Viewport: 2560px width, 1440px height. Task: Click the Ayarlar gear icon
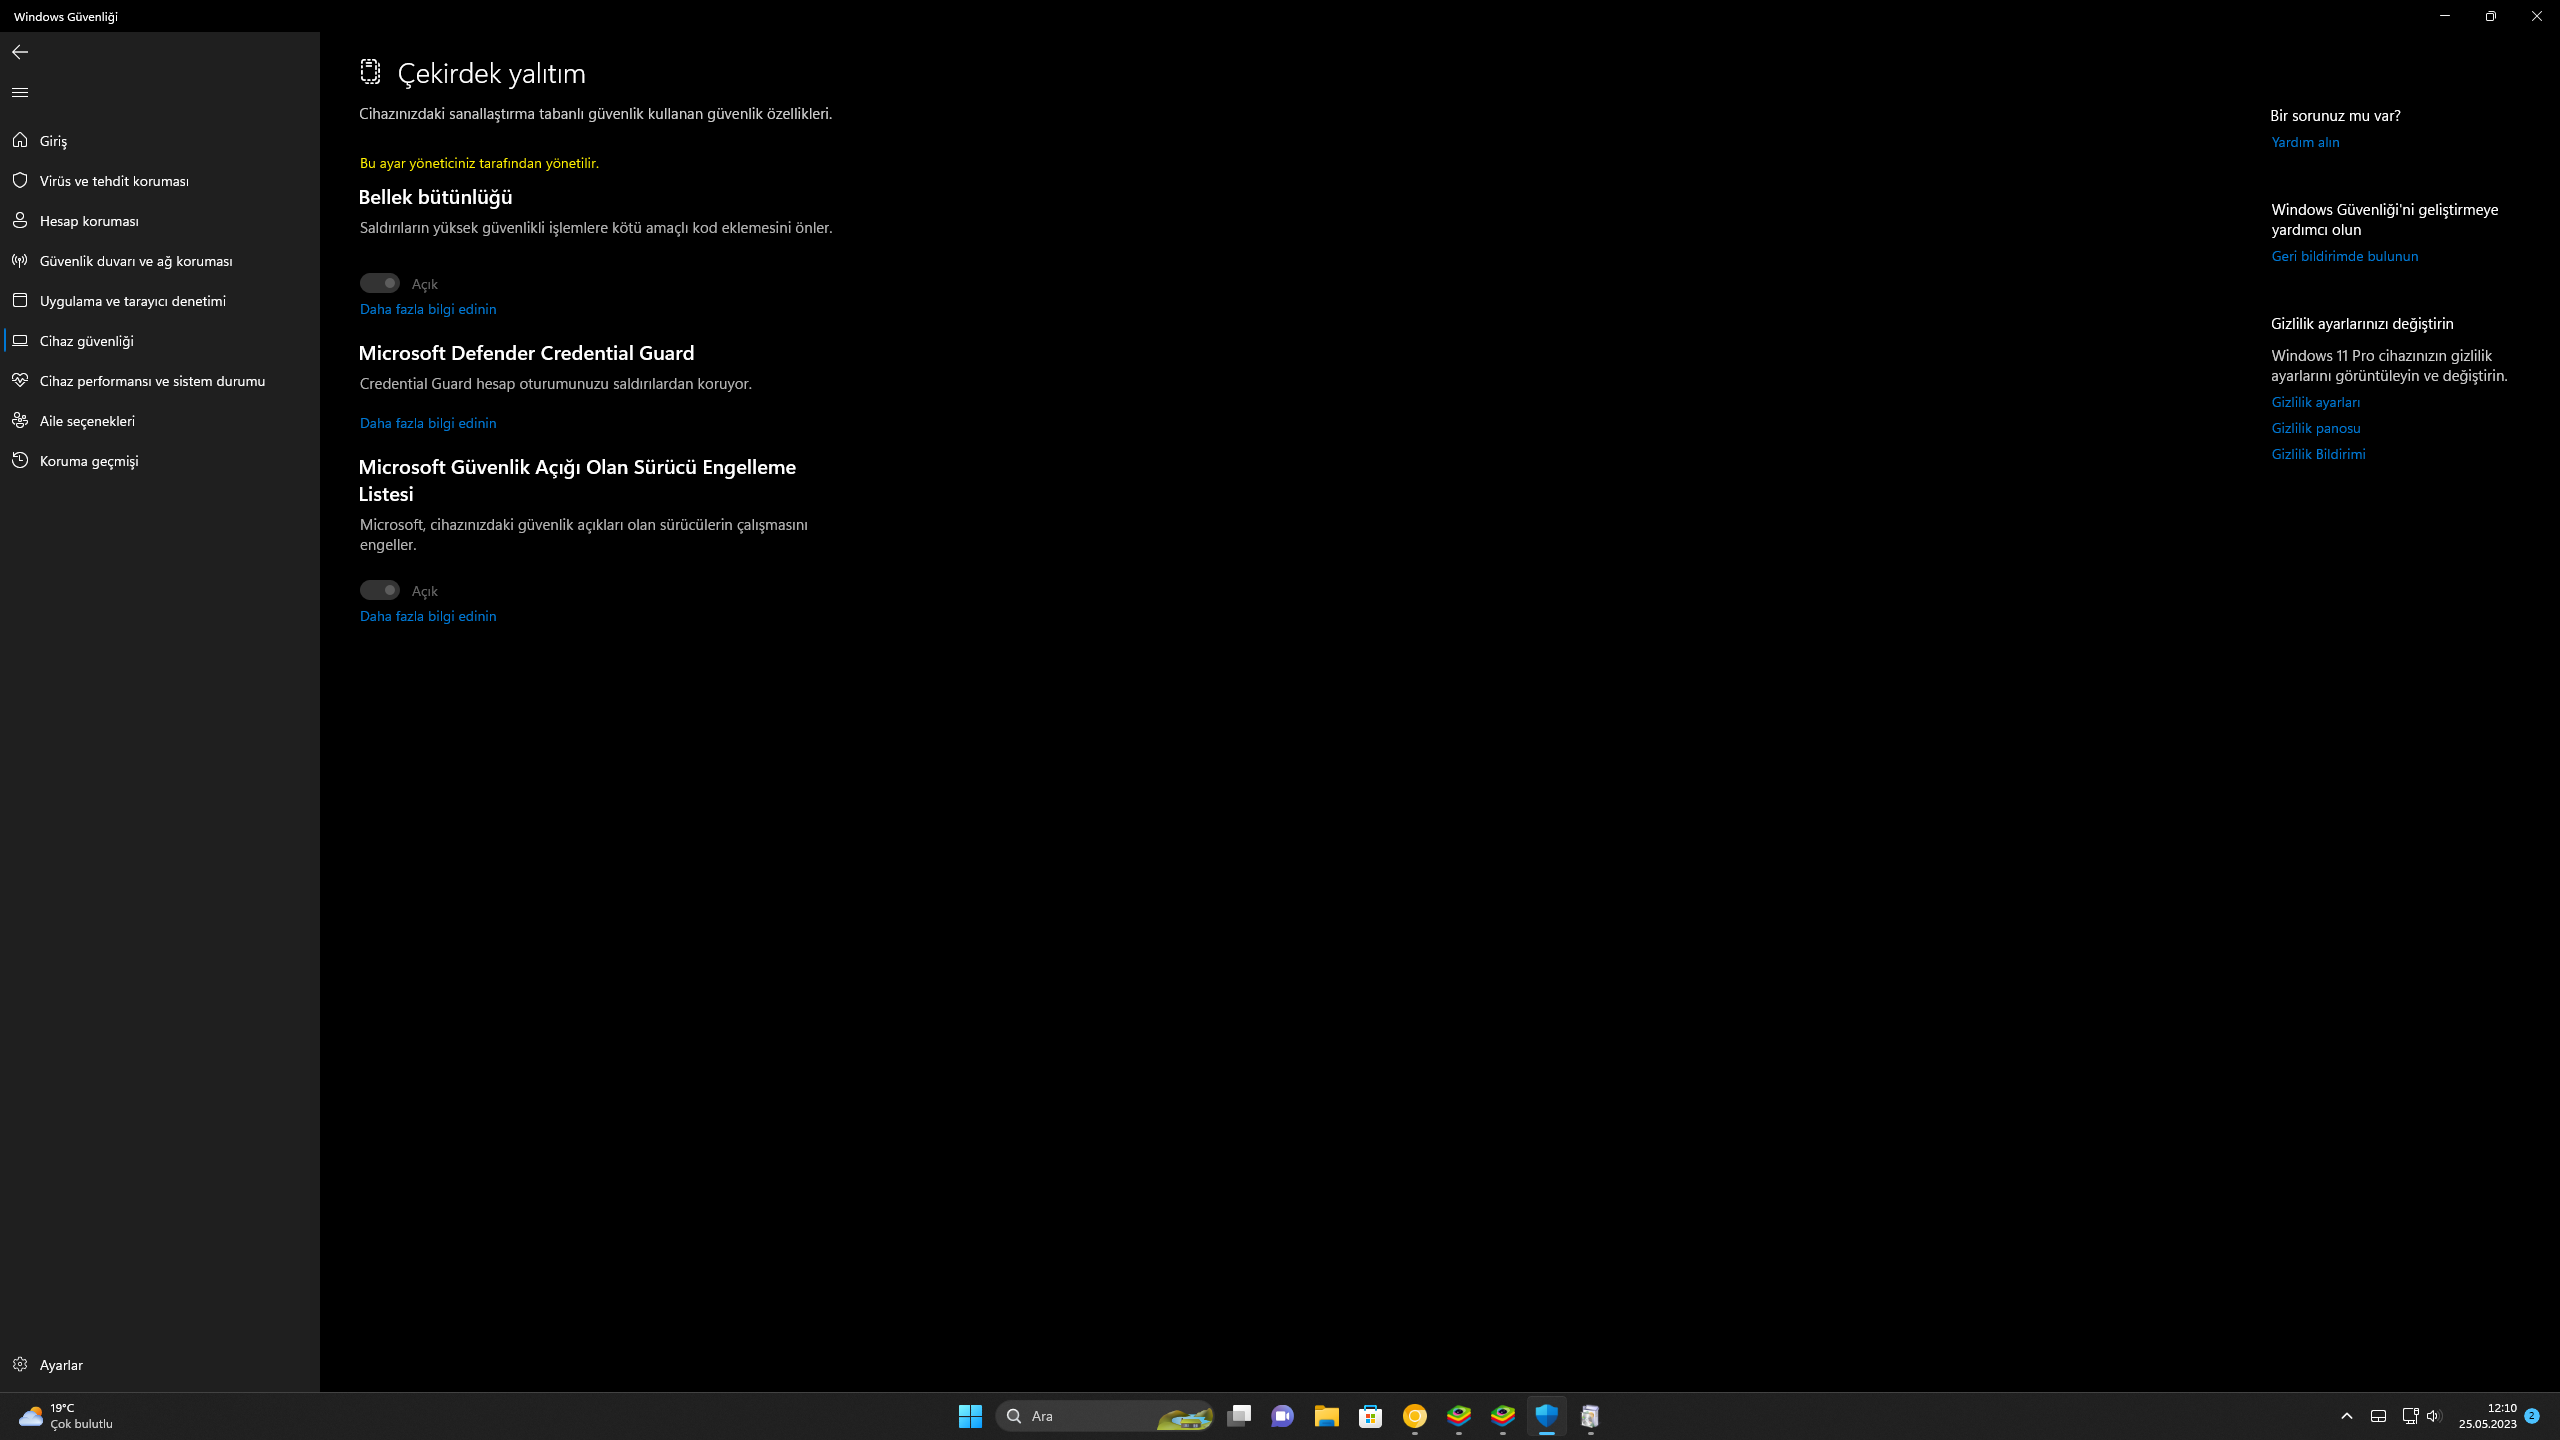[x=20, y=1364]
